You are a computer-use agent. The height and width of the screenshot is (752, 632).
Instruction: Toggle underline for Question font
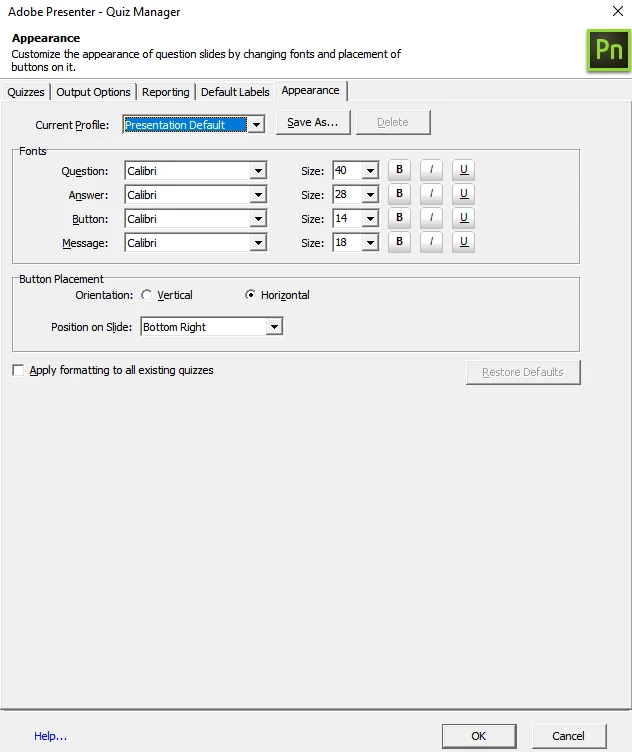point(463,170)
